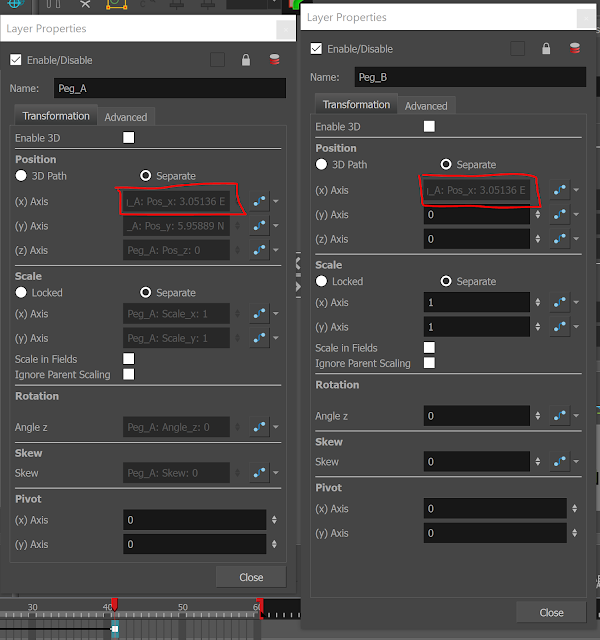The image size is (600, 640).
Task: Select Locked scale option for Peg_B
Action: click(x=321, y=281)
